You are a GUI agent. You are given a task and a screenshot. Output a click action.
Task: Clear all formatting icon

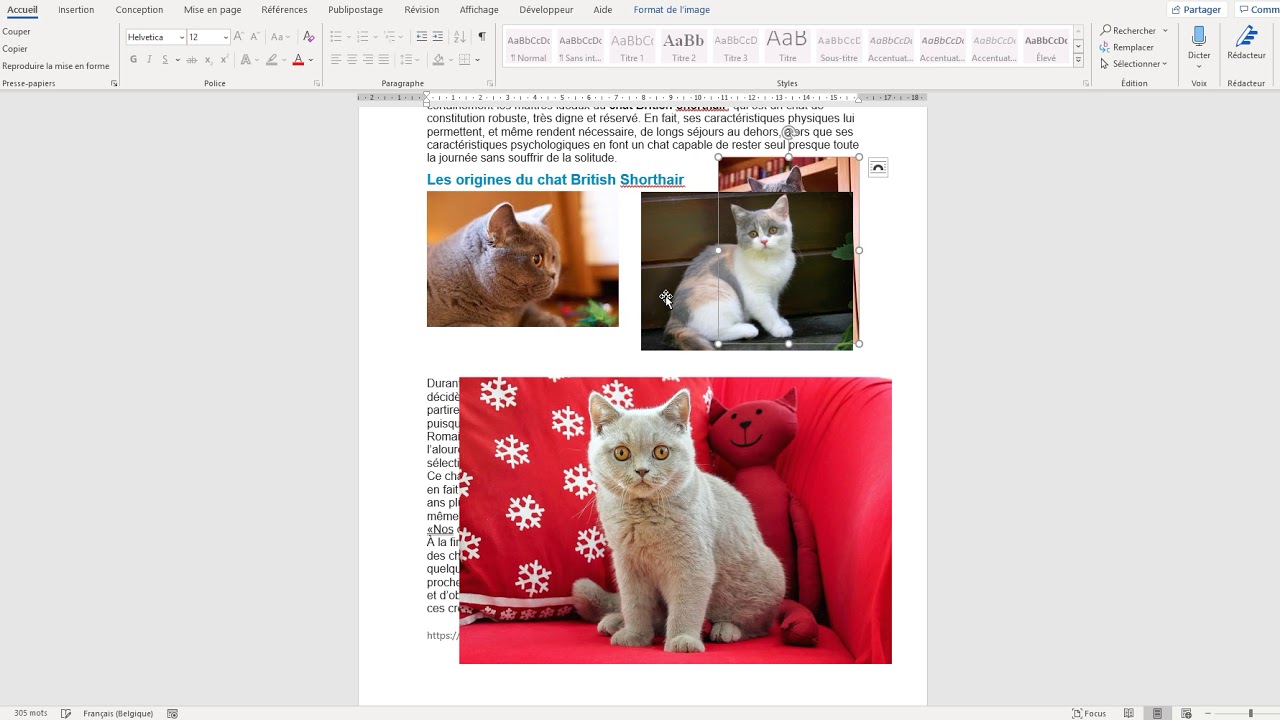click(309, 37)
